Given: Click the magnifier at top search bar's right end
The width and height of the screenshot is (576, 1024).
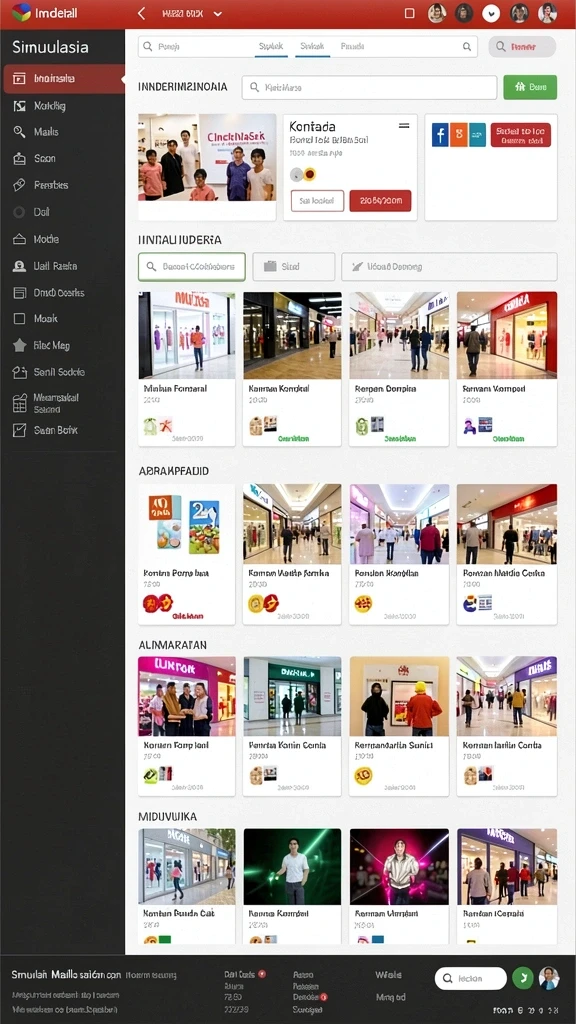Looking at the screenshot, I should pos(467,46).
